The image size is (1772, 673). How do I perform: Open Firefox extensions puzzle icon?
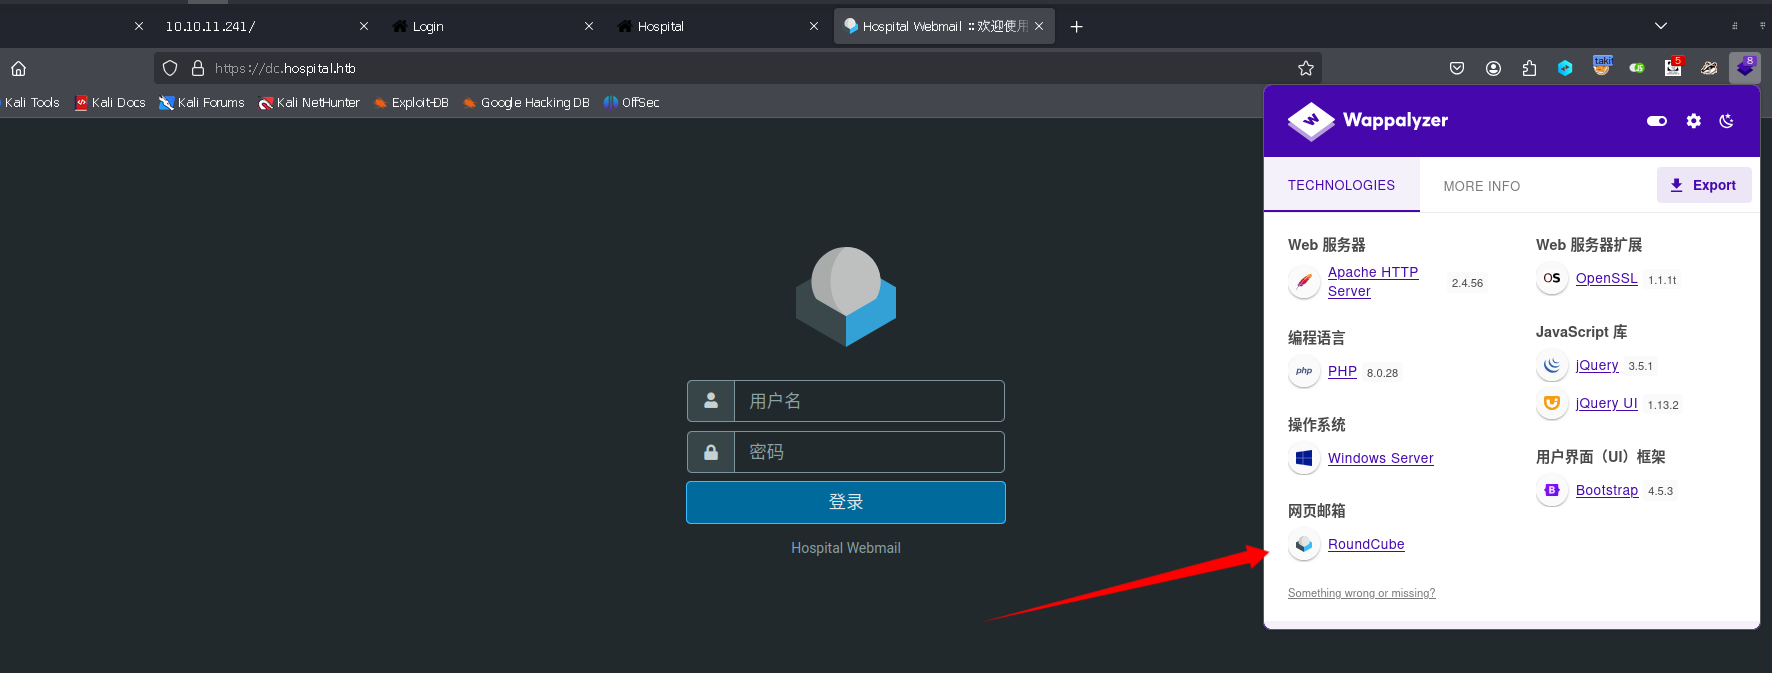(x=1529, y=68)
